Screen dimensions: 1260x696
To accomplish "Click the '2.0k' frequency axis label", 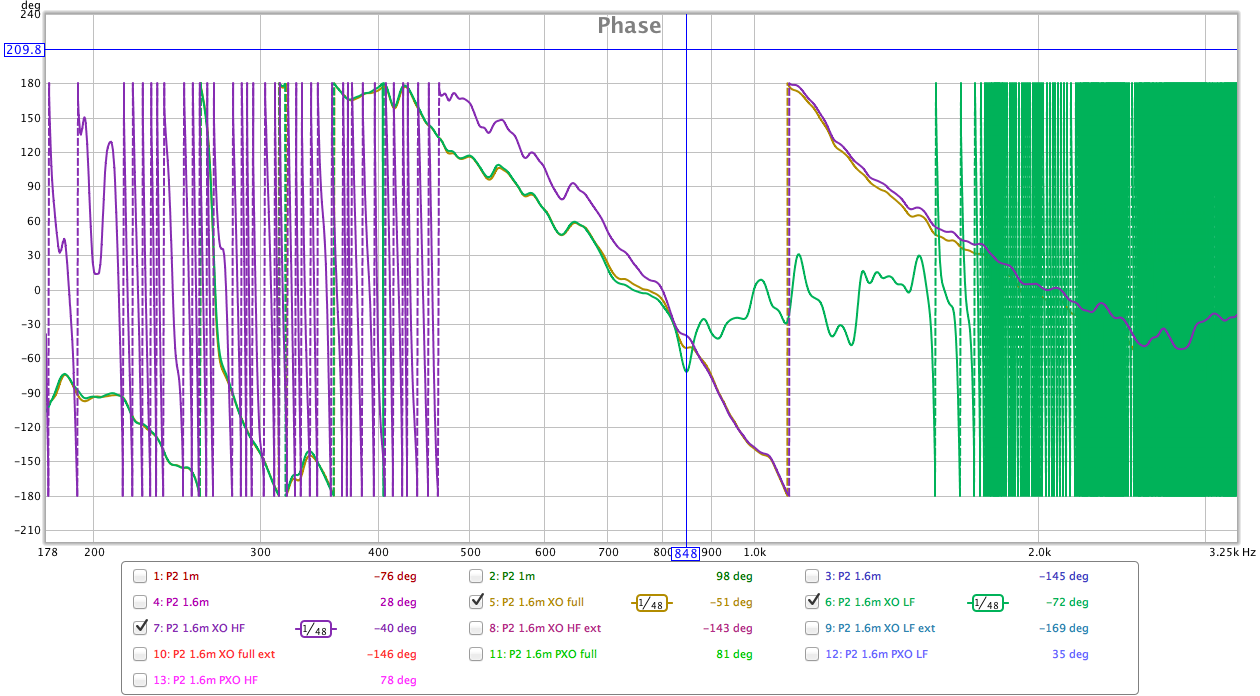I will [x=1039, y=552].
